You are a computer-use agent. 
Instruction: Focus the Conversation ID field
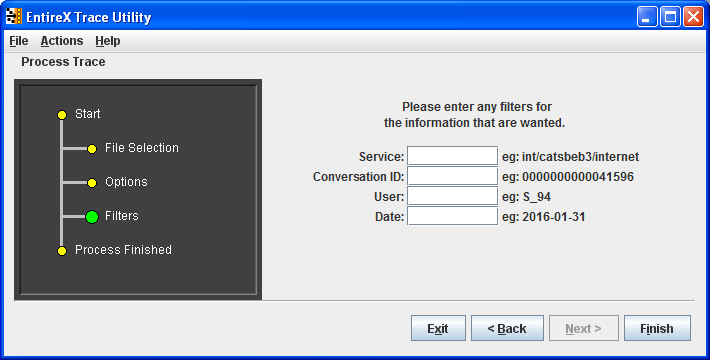click(x=452, y=176)
